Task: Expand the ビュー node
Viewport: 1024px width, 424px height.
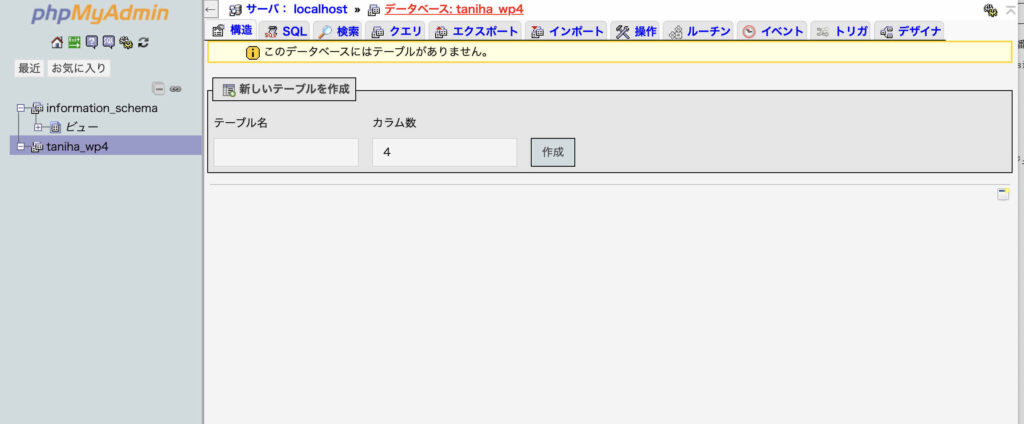Action: tap(39, 127)
